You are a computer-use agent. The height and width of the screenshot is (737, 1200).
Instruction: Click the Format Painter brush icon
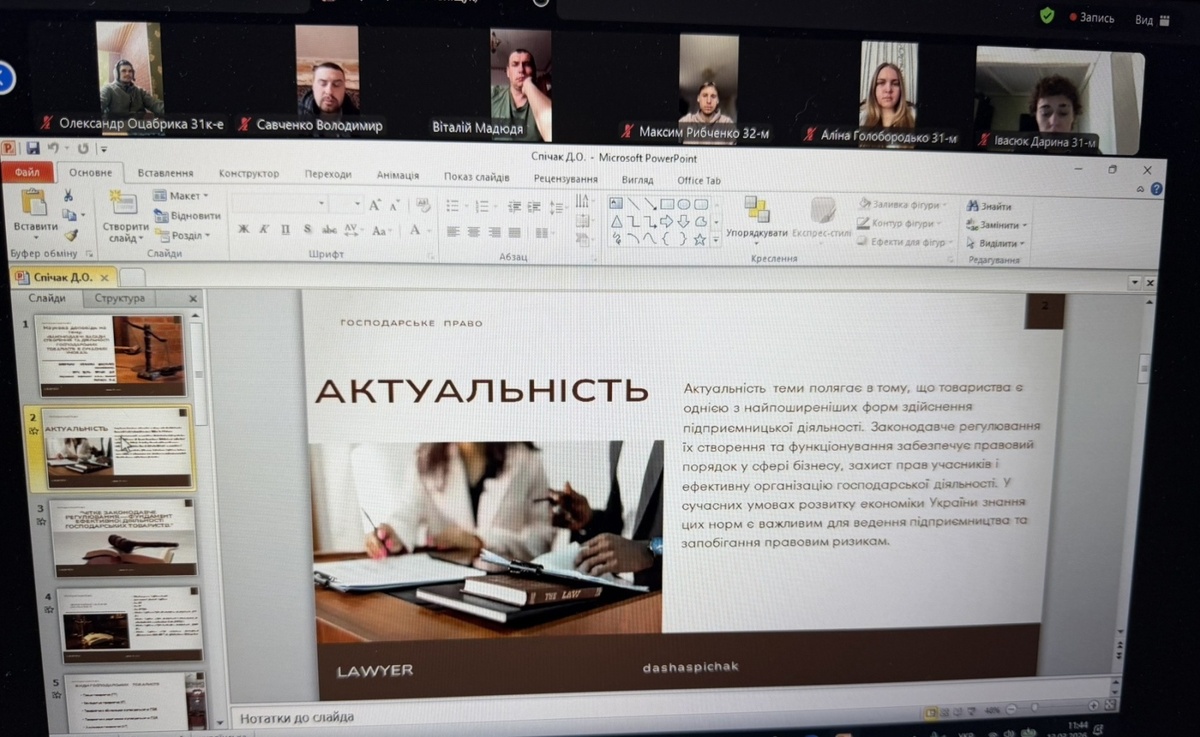(x=71, y=235)
